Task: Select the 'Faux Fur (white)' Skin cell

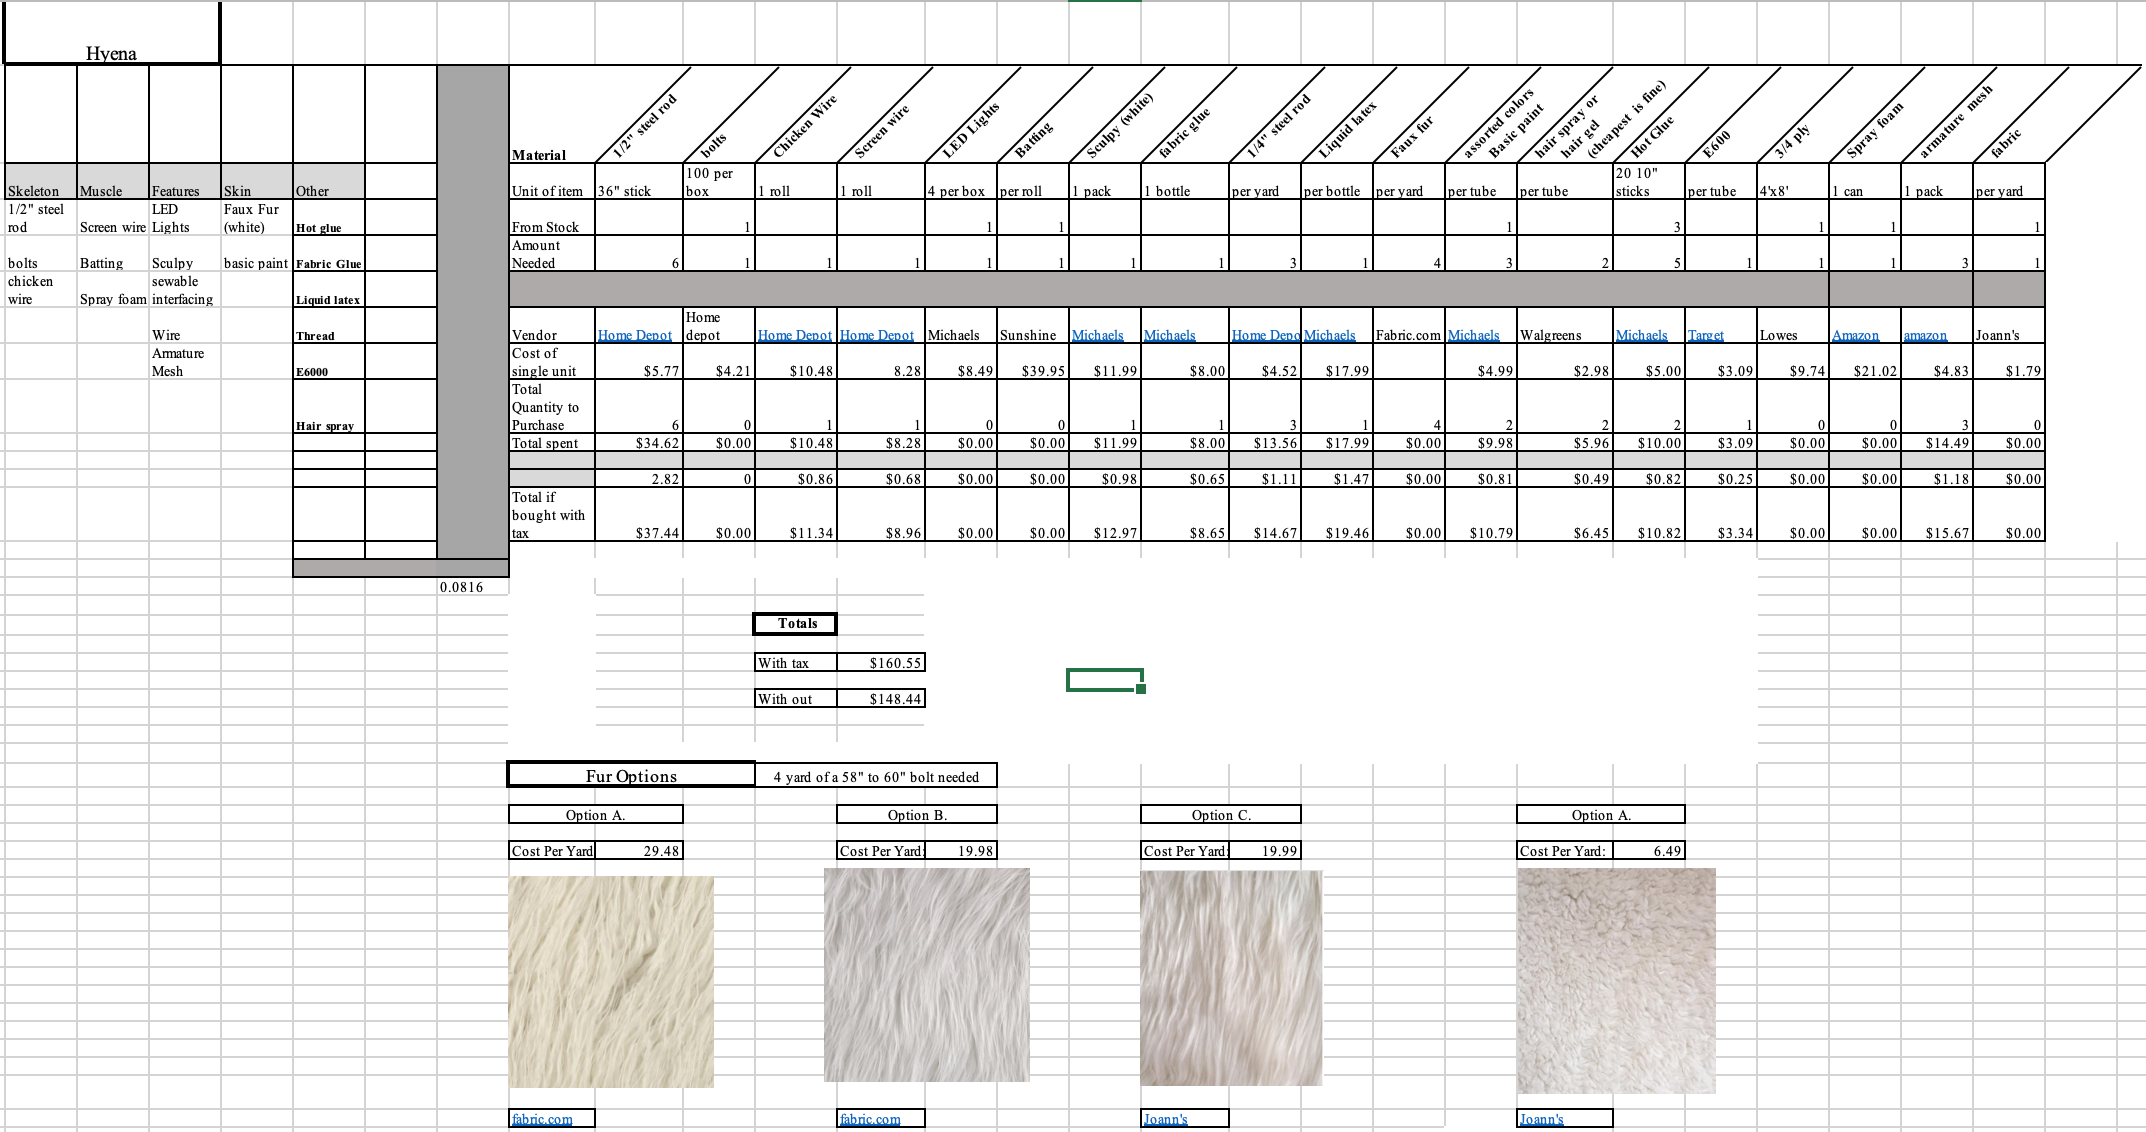Action: [x=257, y=217]
